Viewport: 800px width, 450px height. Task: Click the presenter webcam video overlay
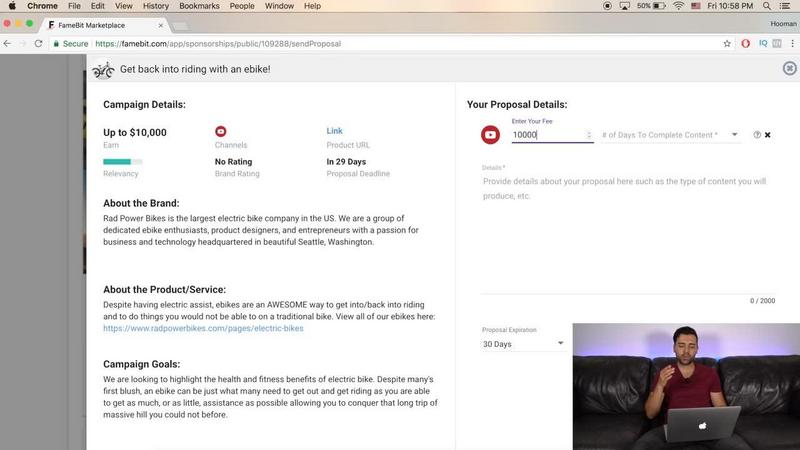(x=686, y=386)
